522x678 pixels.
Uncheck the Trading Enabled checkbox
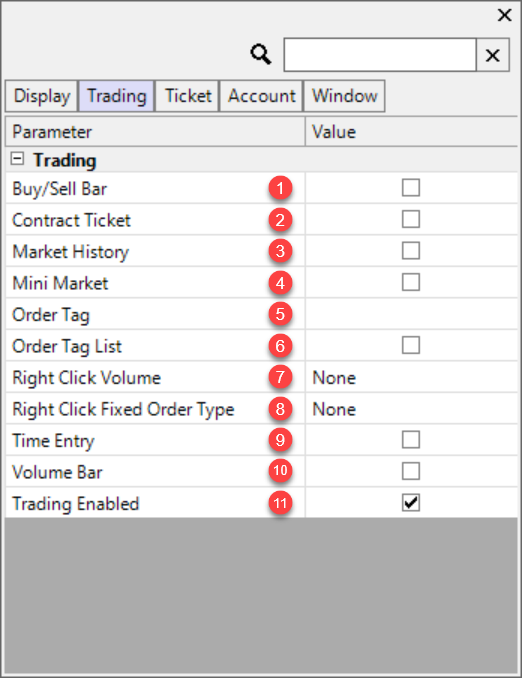(x=410, y=503)
